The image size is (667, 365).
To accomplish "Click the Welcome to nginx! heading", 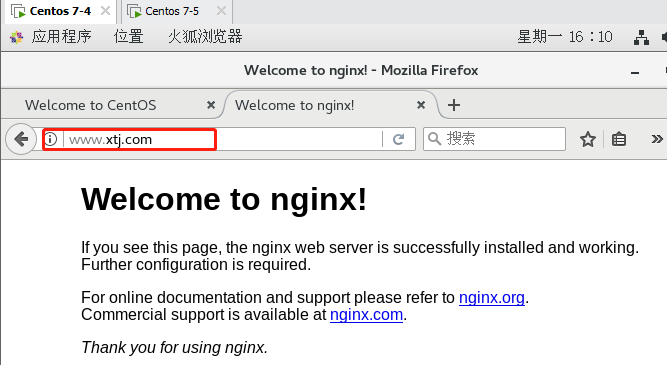I will 224,199.
